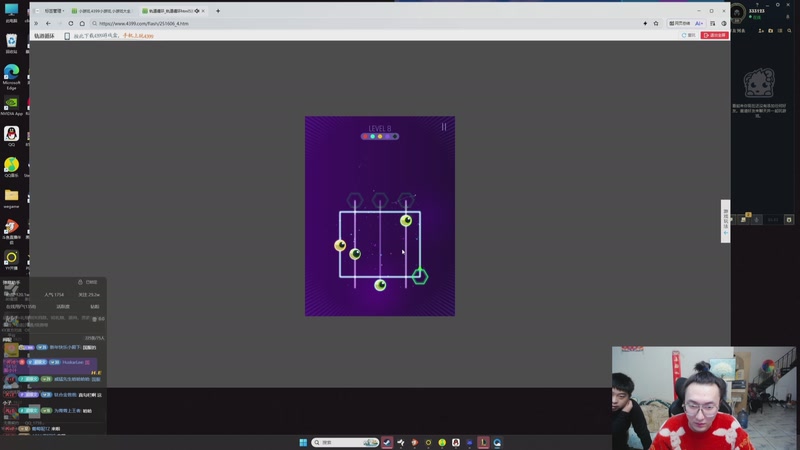Viewport: 800px width, 450px height.
Task: Open the green QQ Music taskbar icon
Action: (442, 442)
